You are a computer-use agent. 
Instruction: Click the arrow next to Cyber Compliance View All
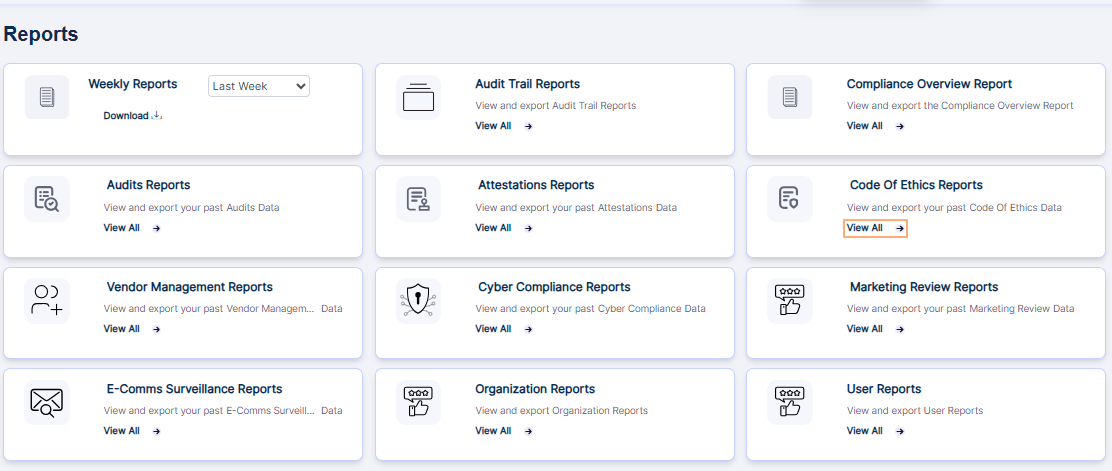click(528, 329)
